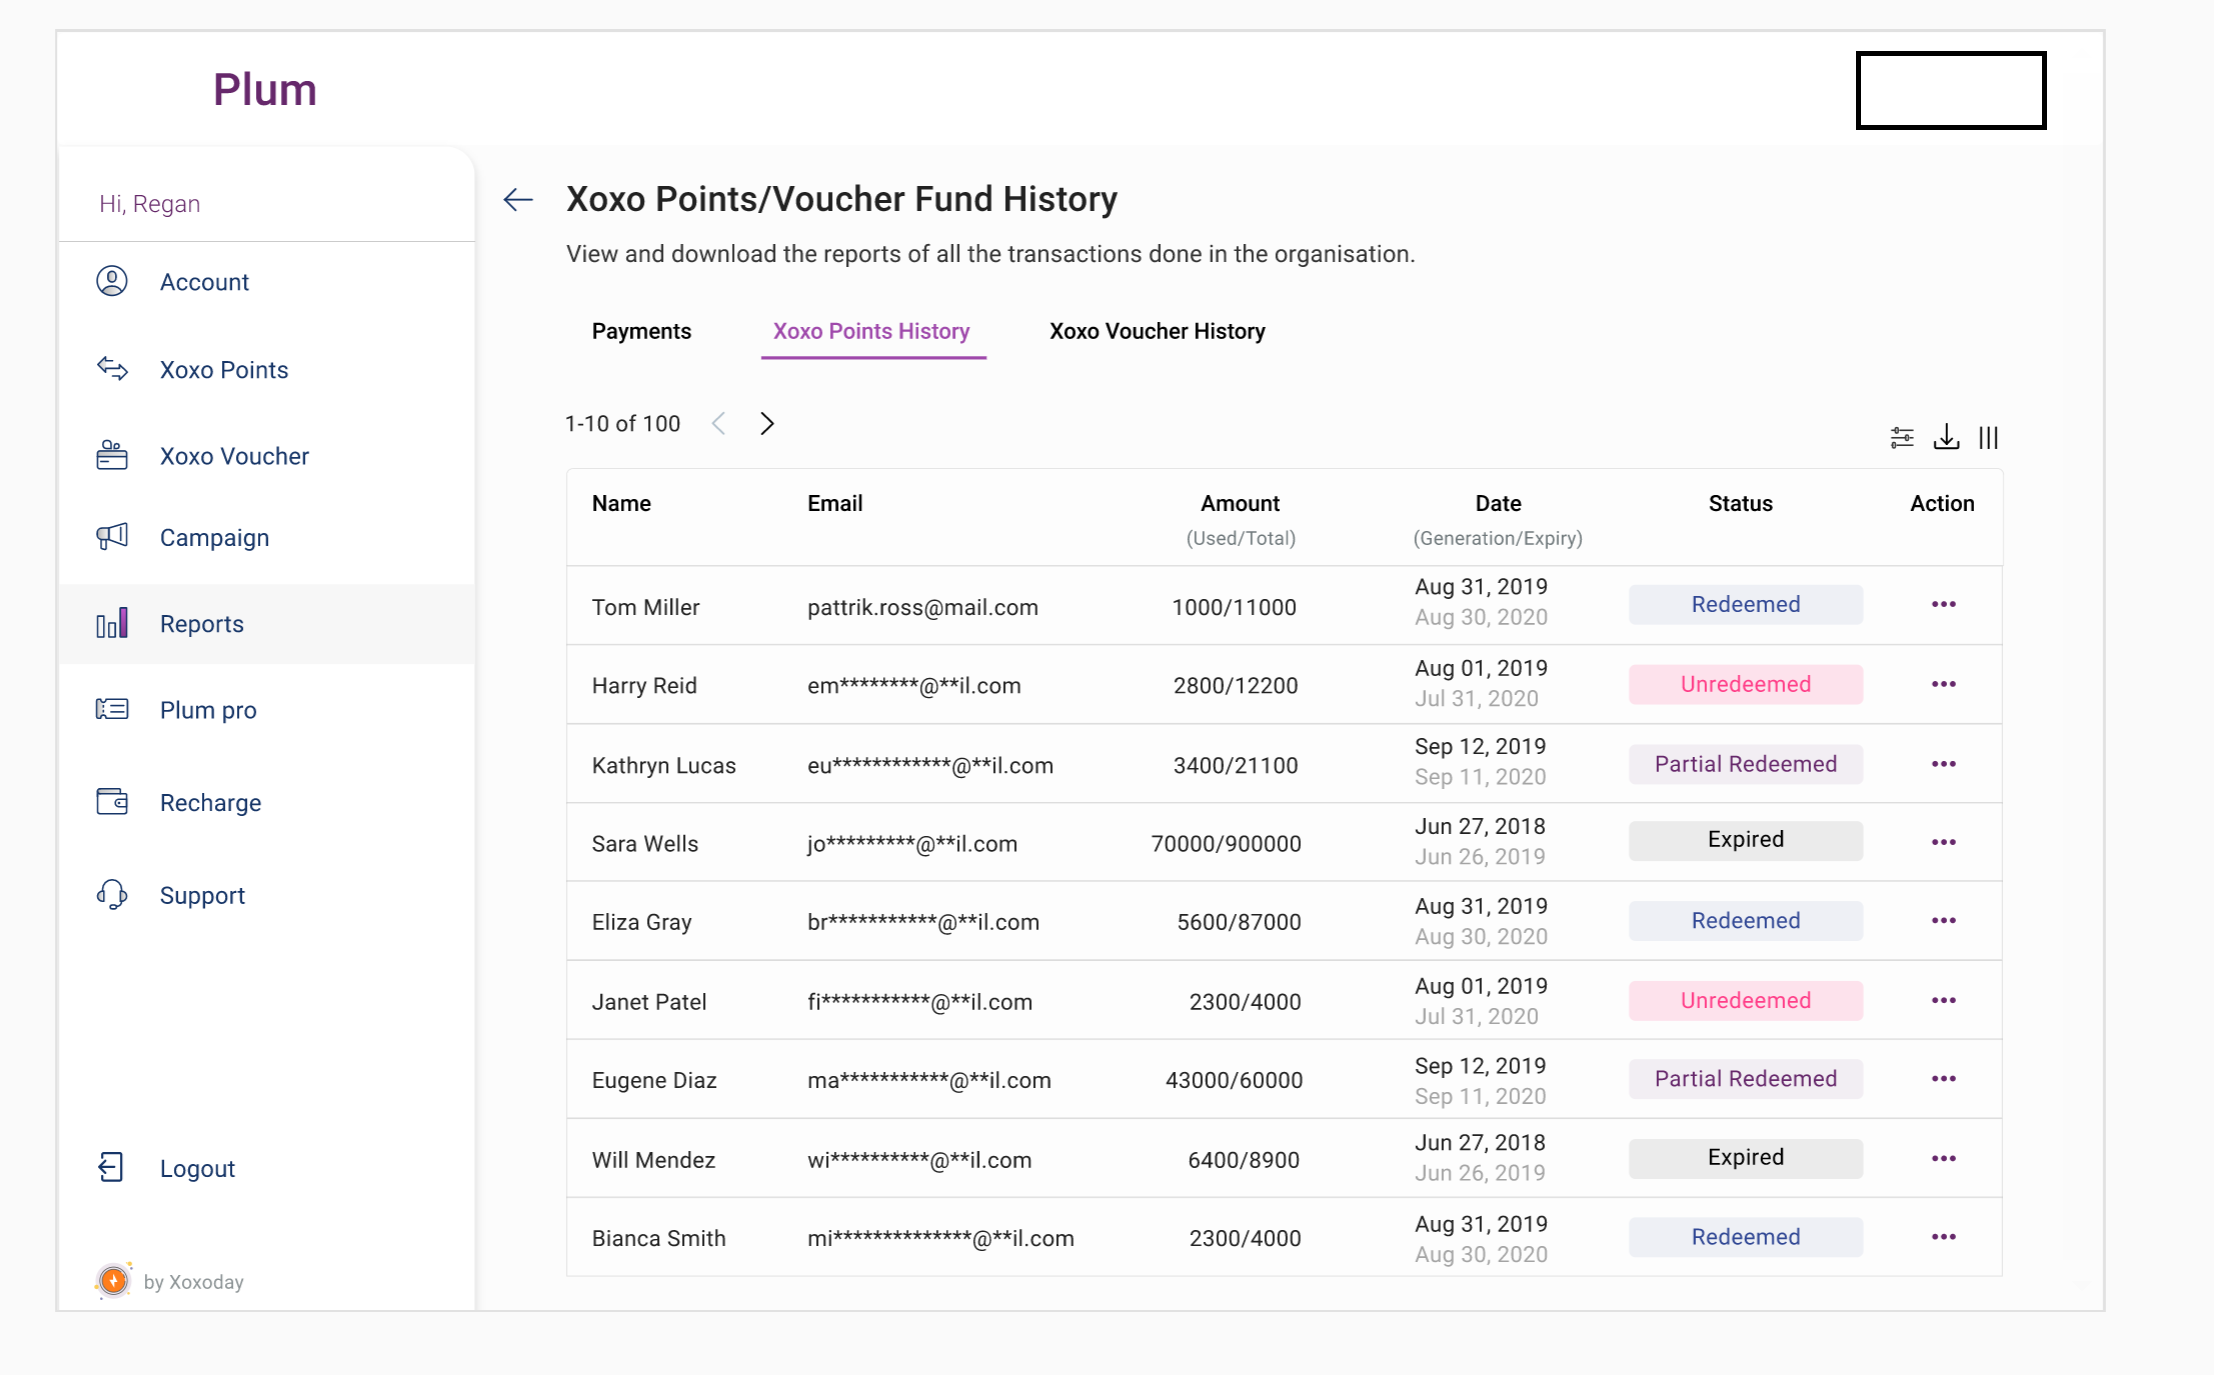Click the Campaign megaphone icon
The height and width of the screenshot is (1375, 2214).
(x=112, y=537)
